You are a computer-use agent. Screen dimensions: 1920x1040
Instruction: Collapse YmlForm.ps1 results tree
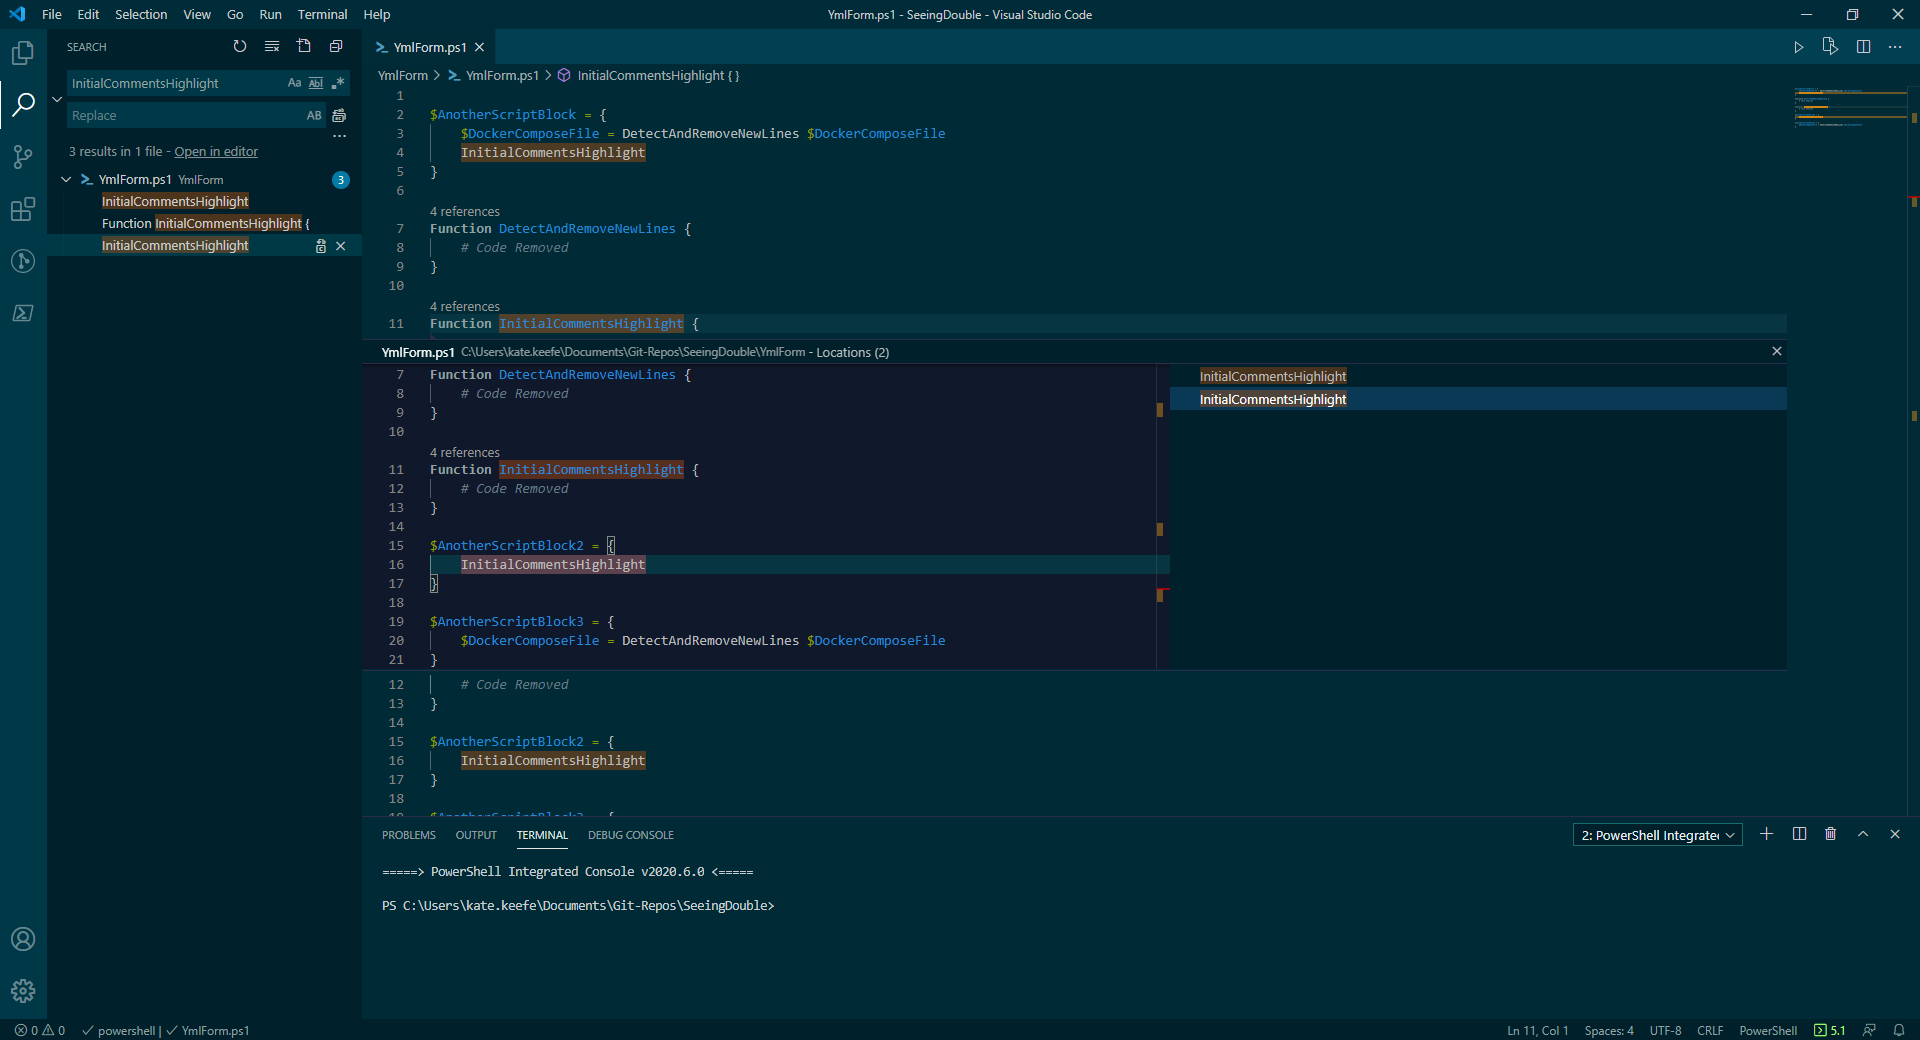click(66, 180)
